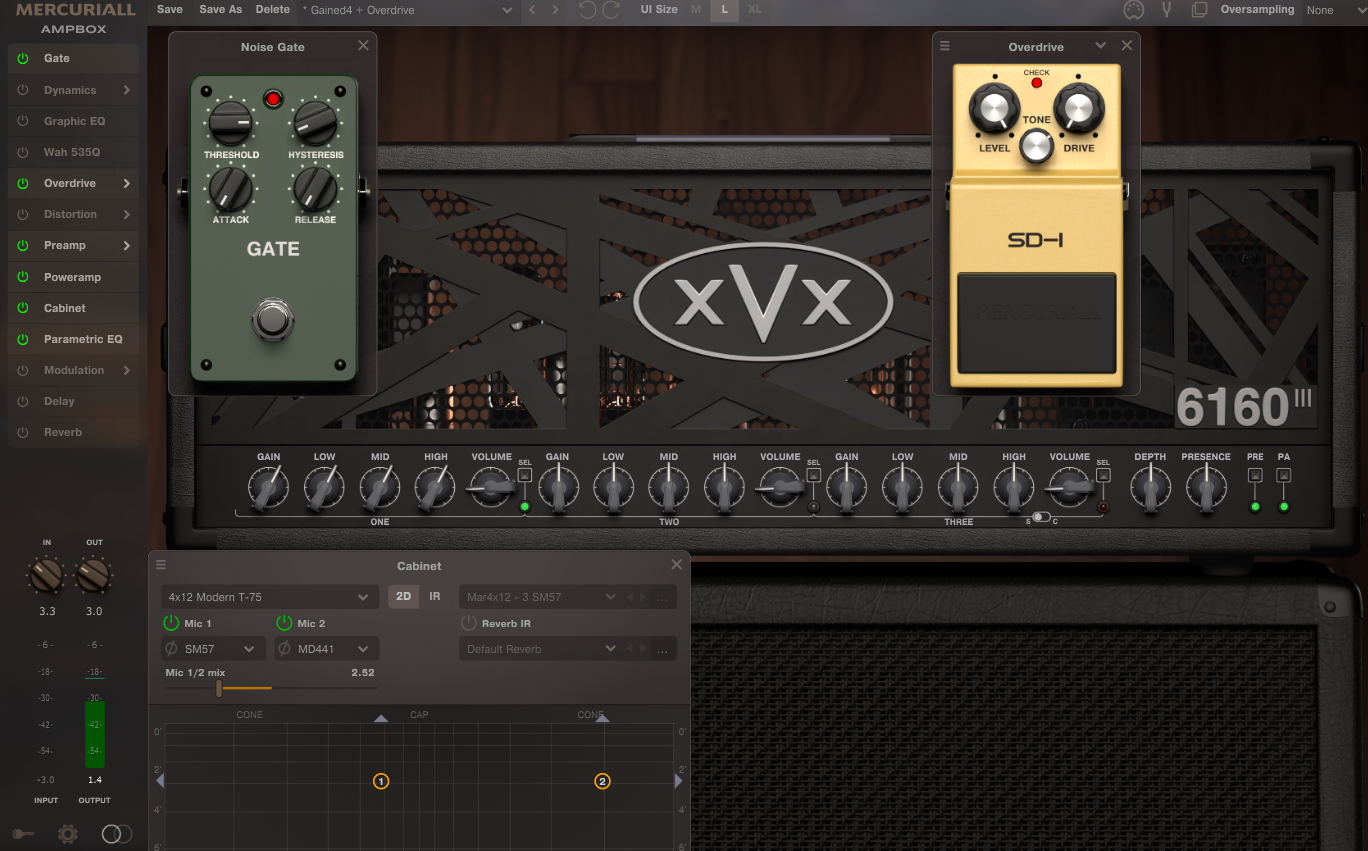The image size is (1368, 851).
Task: Go to the previous preset arrow
Action: (x=532, y=10)
